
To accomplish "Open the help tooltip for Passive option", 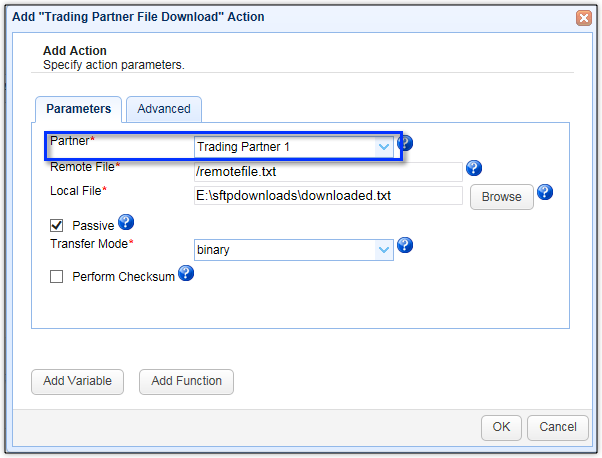I will tap(126, 222).
